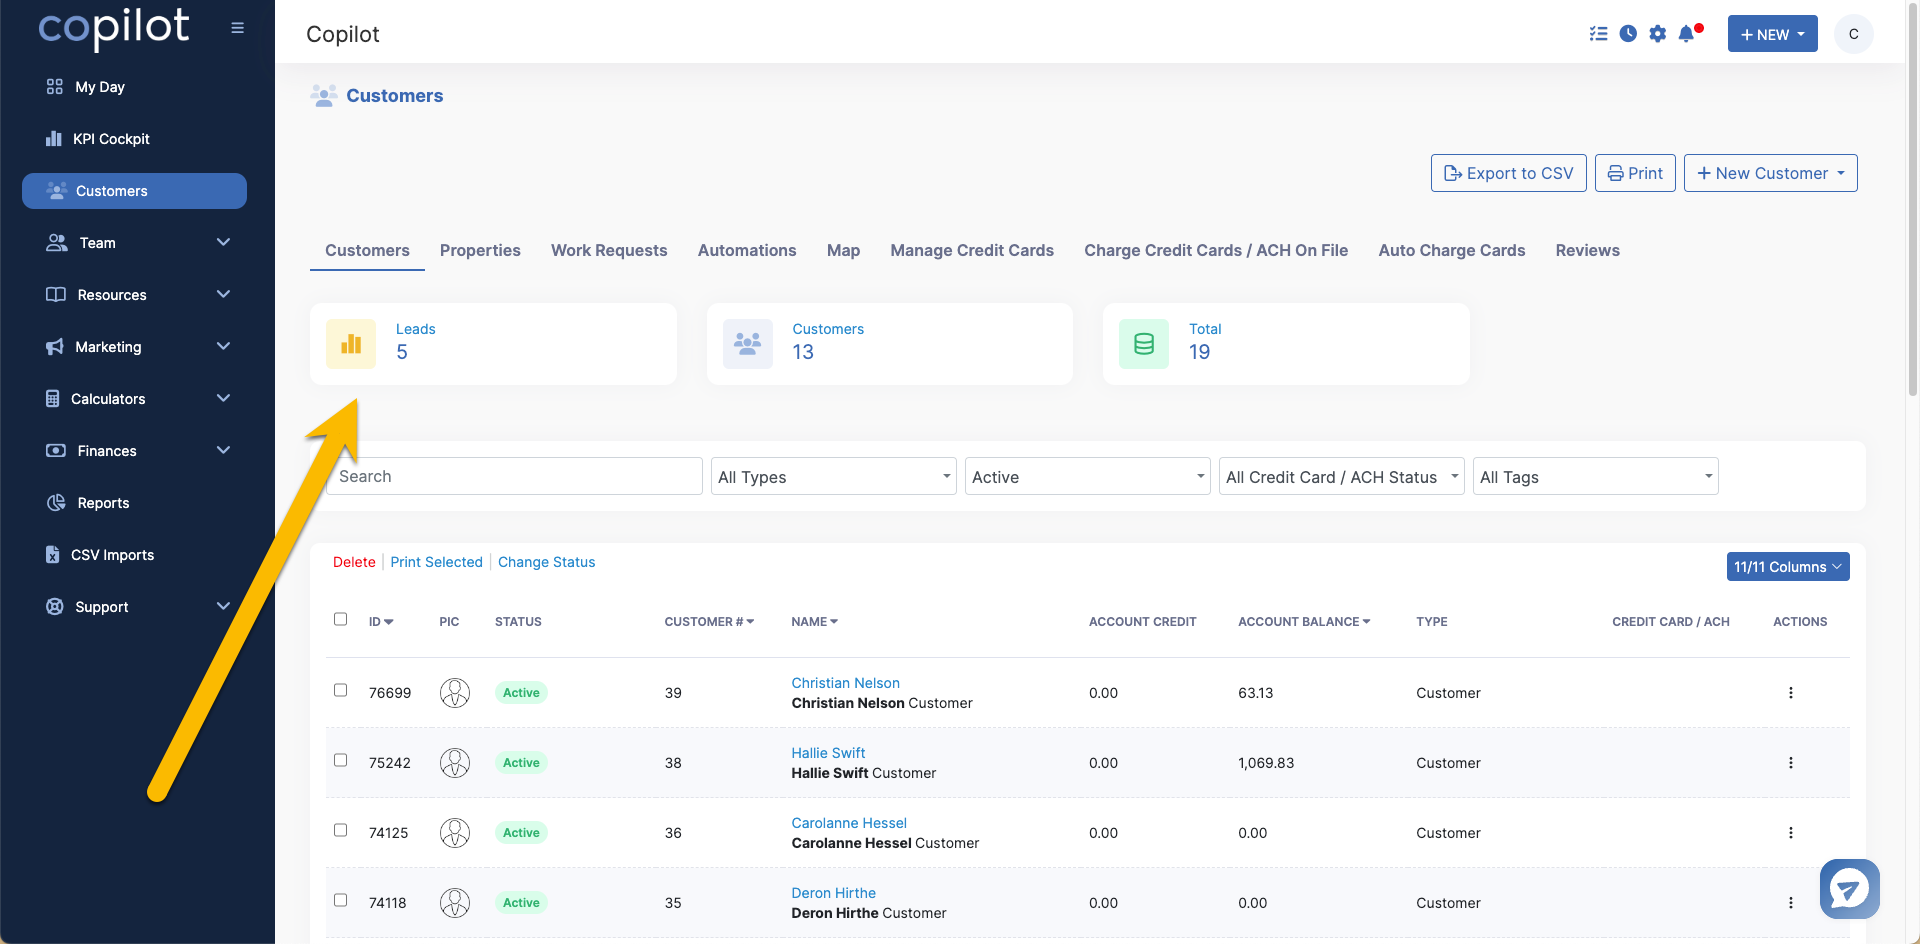Open the task checklist icon in header
This screenshot has width=1920, height=944.
coord(1598,34)
